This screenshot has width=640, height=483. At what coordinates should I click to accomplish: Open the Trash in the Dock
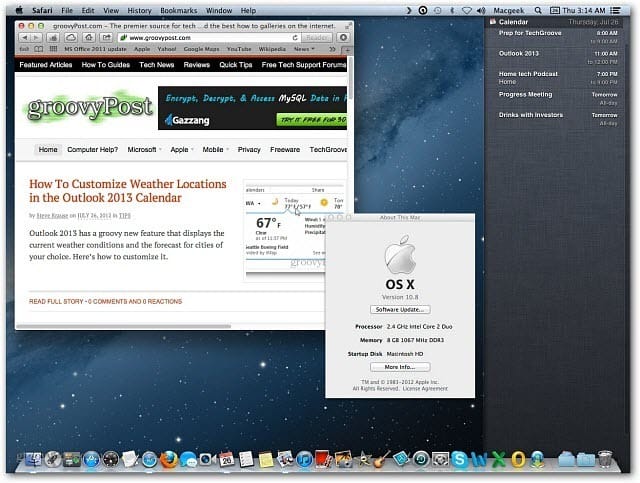(605, 460)
